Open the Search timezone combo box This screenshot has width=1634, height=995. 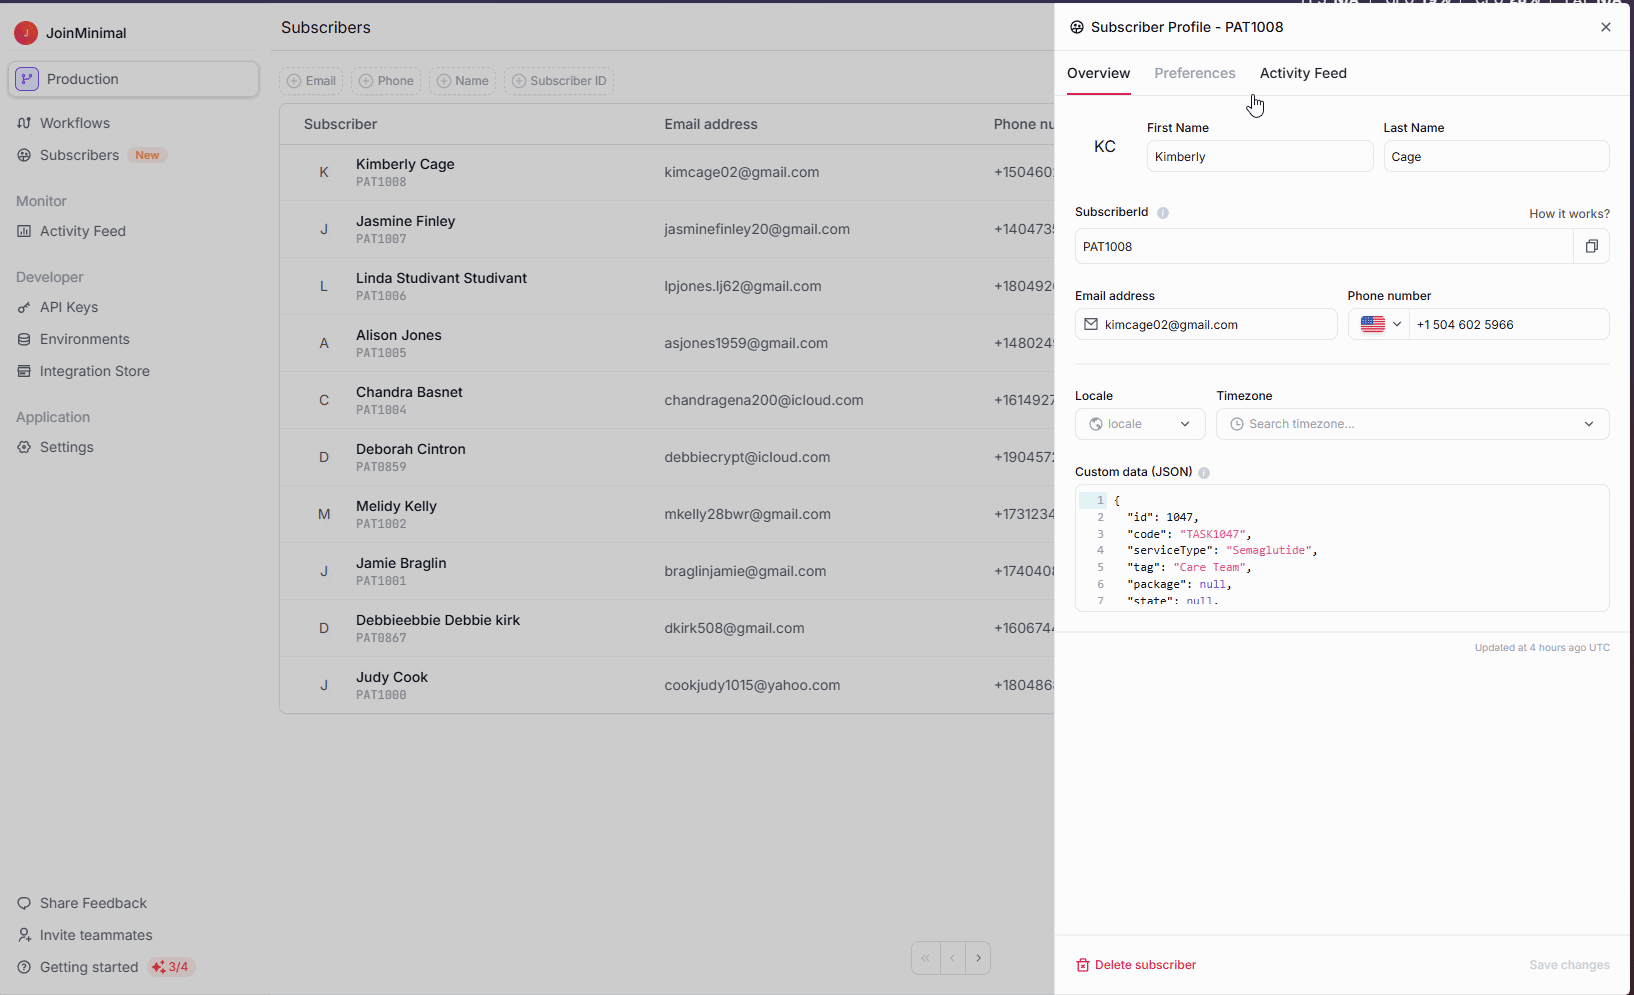[x=1412, y=424]
